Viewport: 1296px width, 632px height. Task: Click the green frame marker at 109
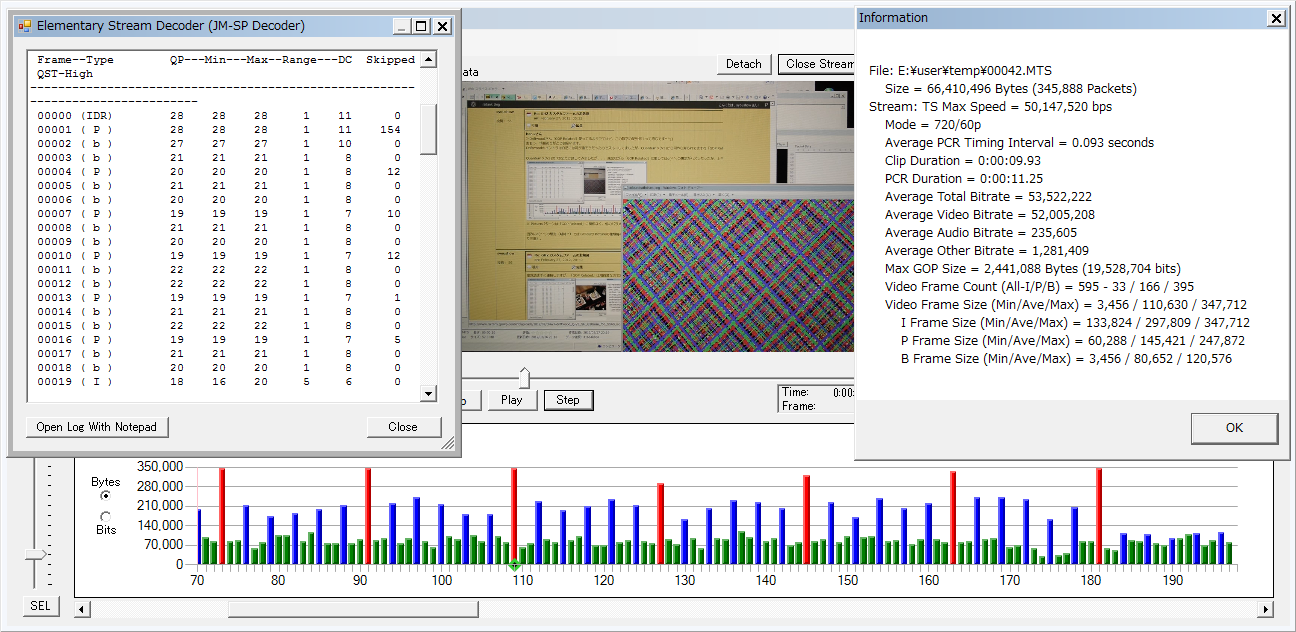(514, 566)
